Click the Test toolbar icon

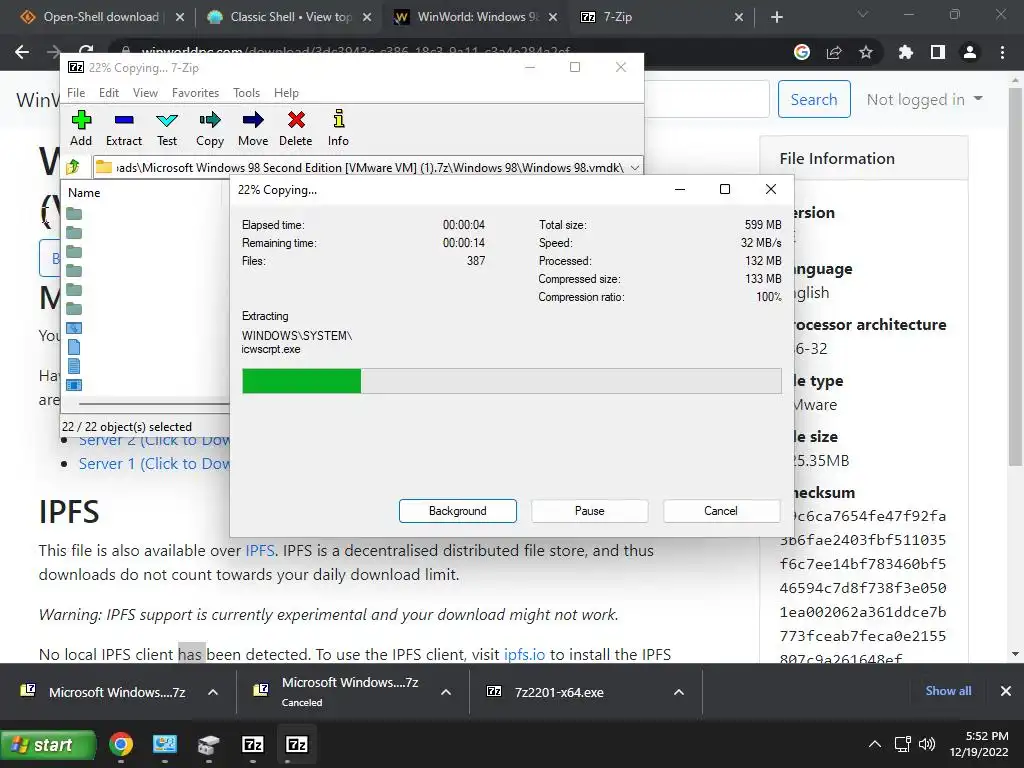[167, 128]
